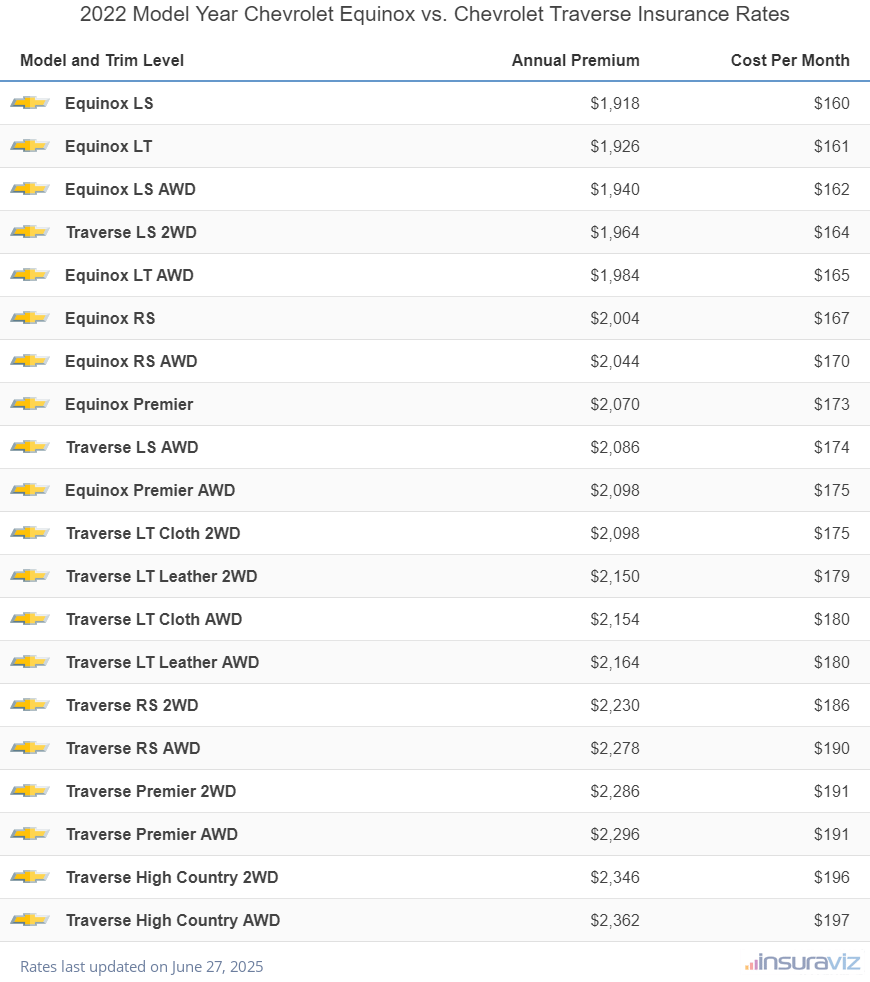The width and height of the screenshot is (870, 982).
Task: Click the Chevrolet logo beside Traverse LS 2WD
Action: click(x=29, y=232)
